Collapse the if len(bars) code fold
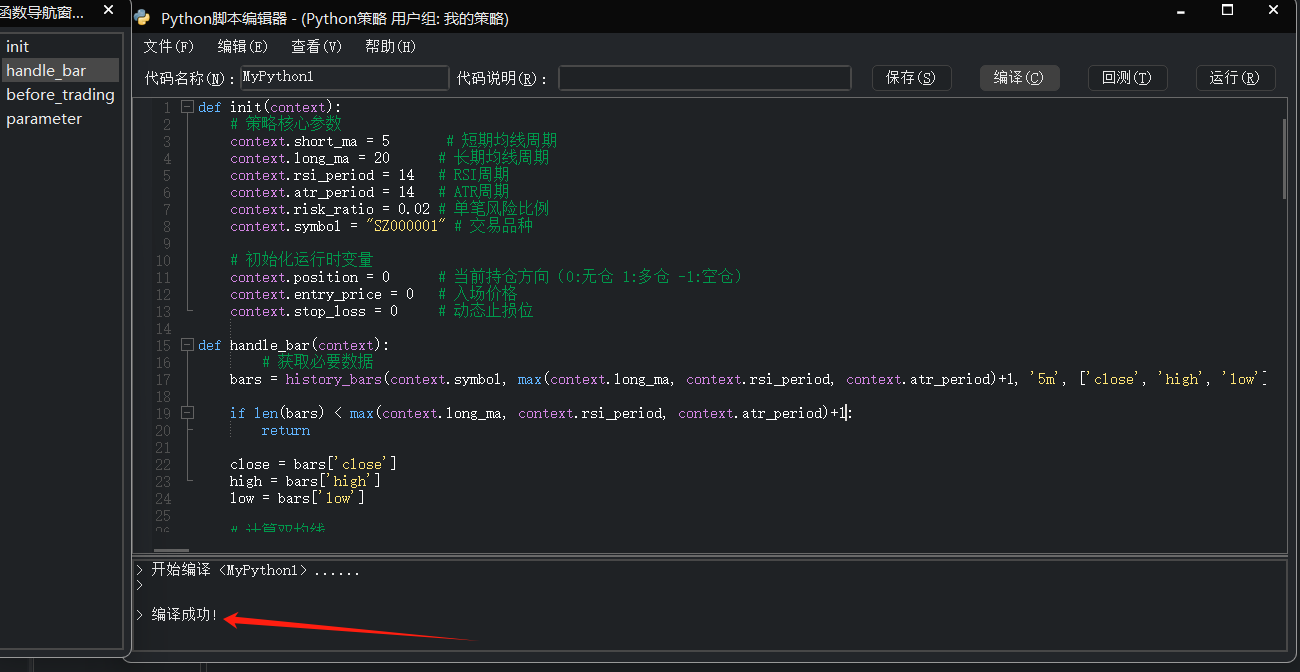This screenshot has height=672, width=1300. [186, 413]
